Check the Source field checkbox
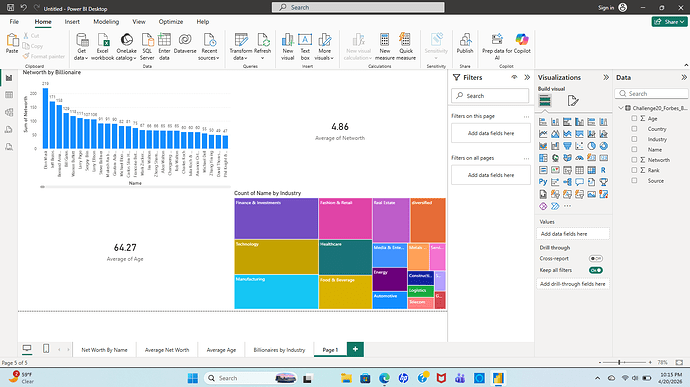 tap(634, 180)
